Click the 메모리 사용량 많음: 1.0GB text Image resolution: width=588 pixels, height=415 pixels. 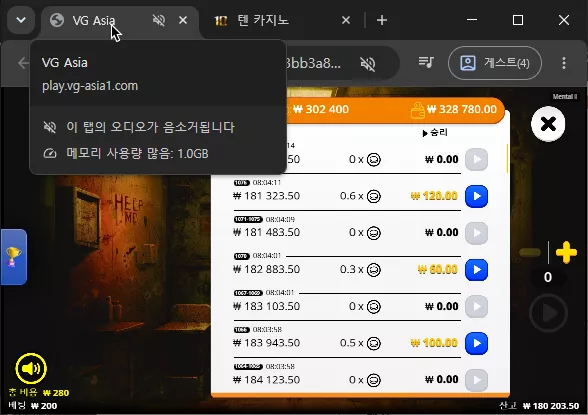pos(137,153)
